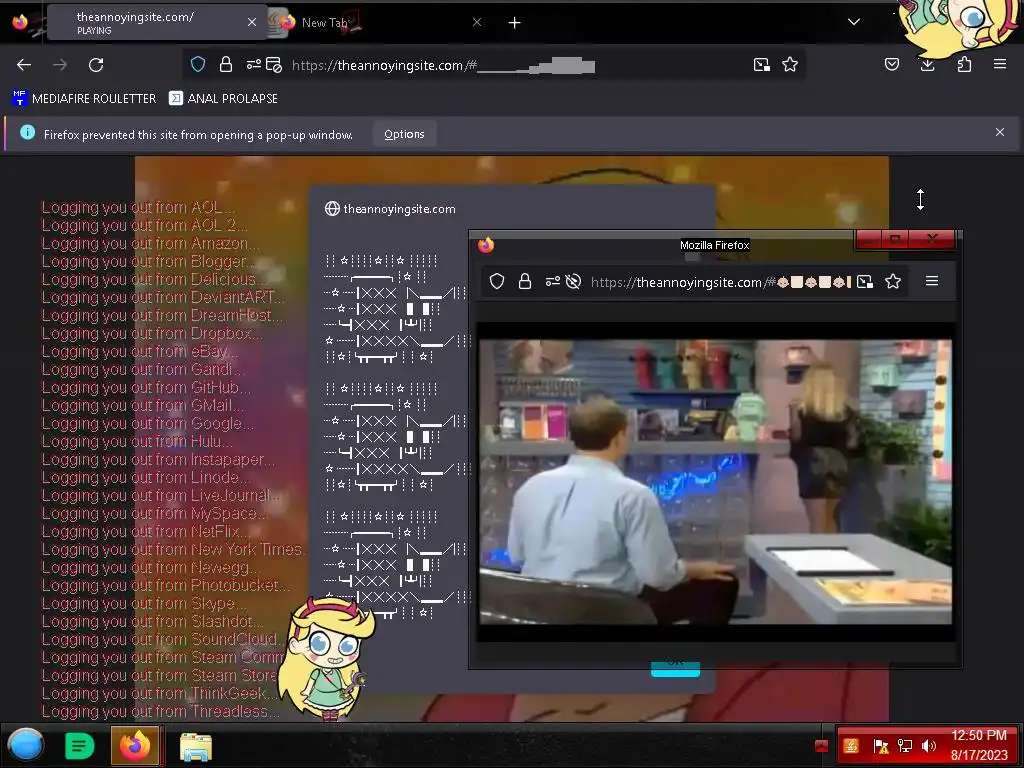Image resolution: width=1024 pixels, height=768 pixels.
Task: Click the padlock icon in main address bar
Action: point(226,64)
